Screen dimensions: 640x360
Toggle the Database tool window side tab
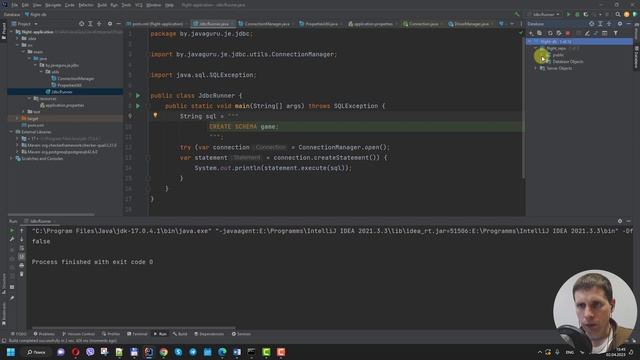click(x=636, y=56)
